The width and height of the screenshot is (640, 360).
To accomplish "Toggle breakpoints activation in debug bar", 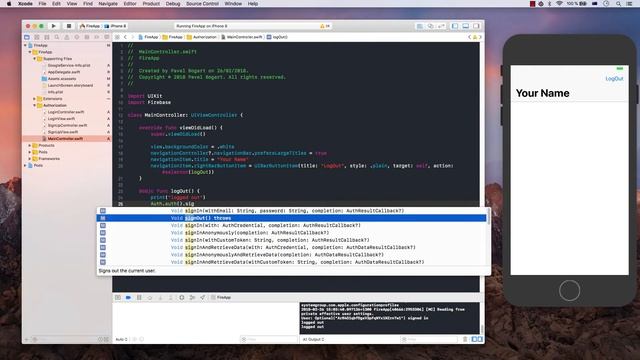I will [x=129, y=298].
